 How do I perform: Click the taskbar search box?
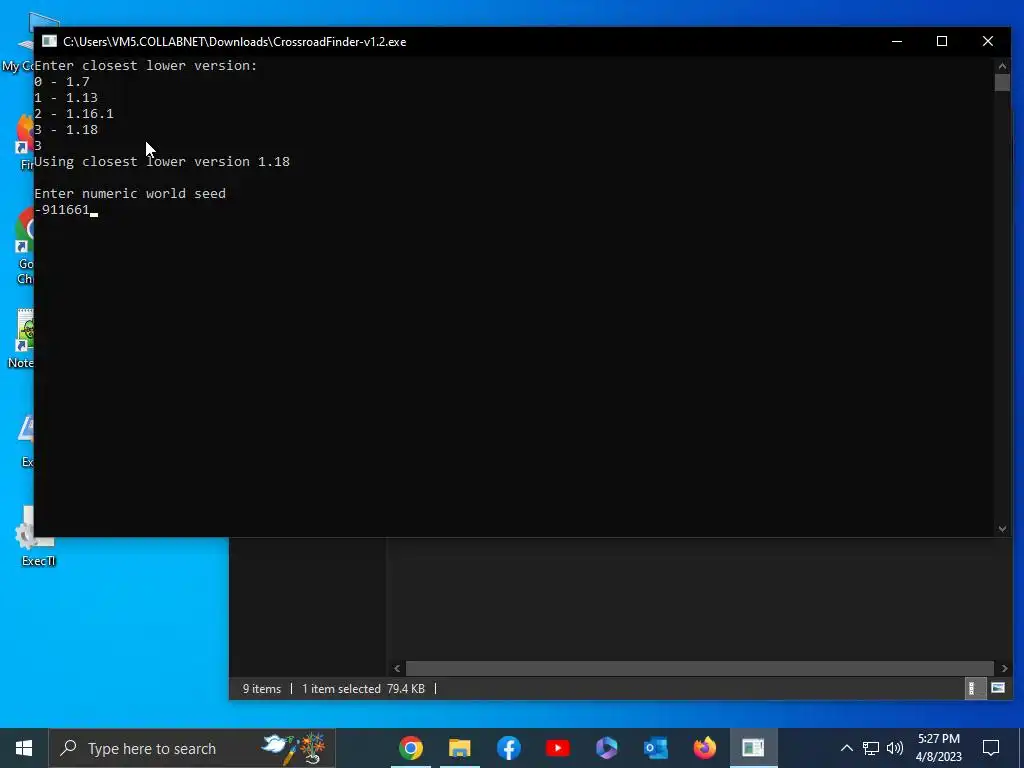(192, 748)
